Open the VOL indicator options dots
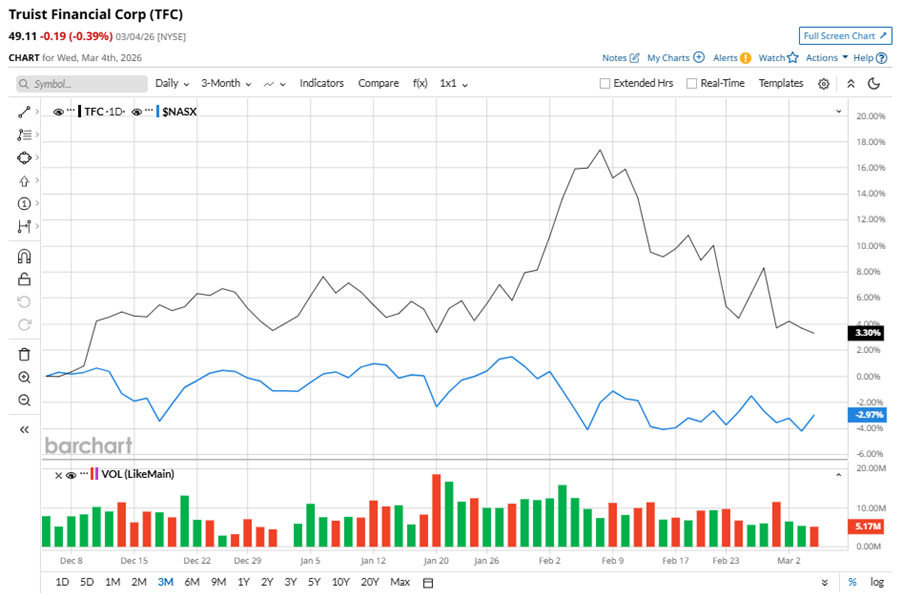Screen dimensions: 902x599 pyautogui.click(x=85, y=474)
